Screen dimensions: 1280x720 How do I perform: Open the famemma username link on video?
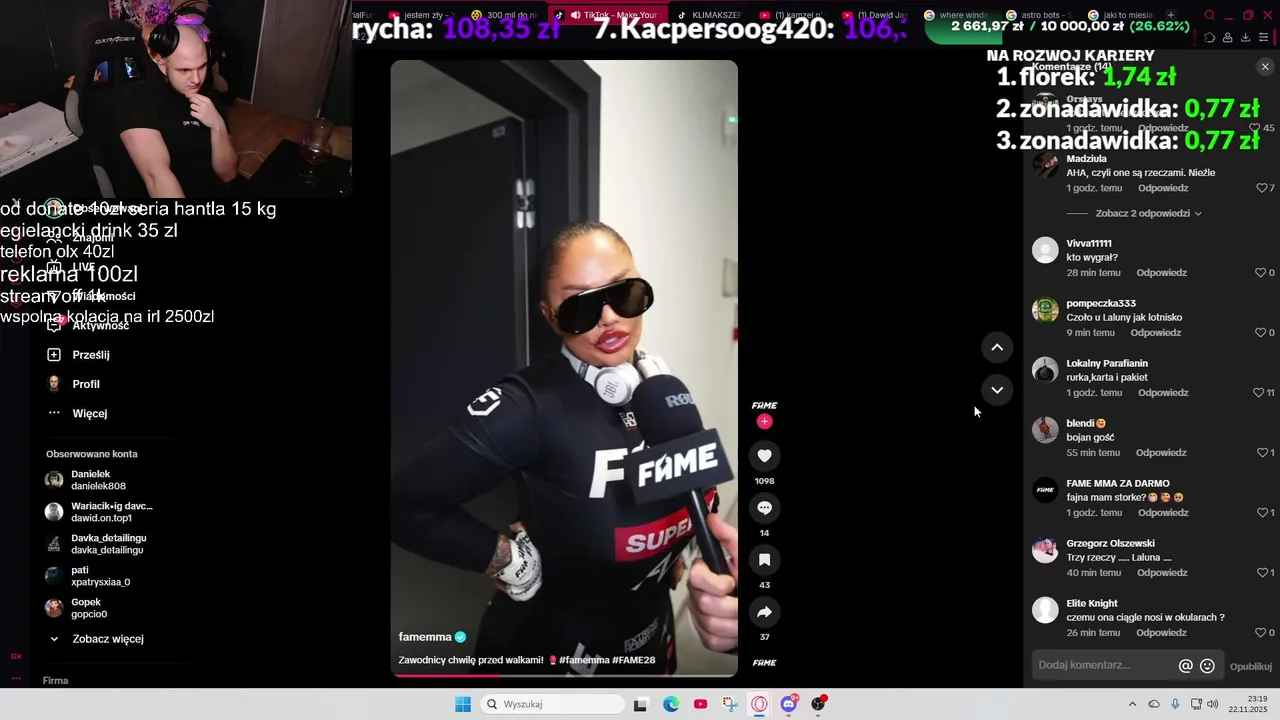coord(425,637)
